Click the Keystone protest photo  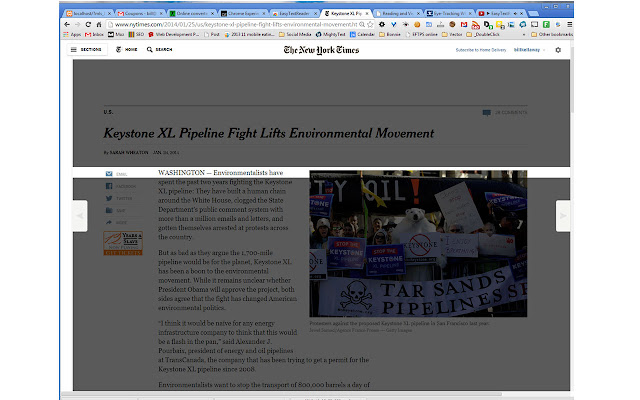tap(418, 244)
